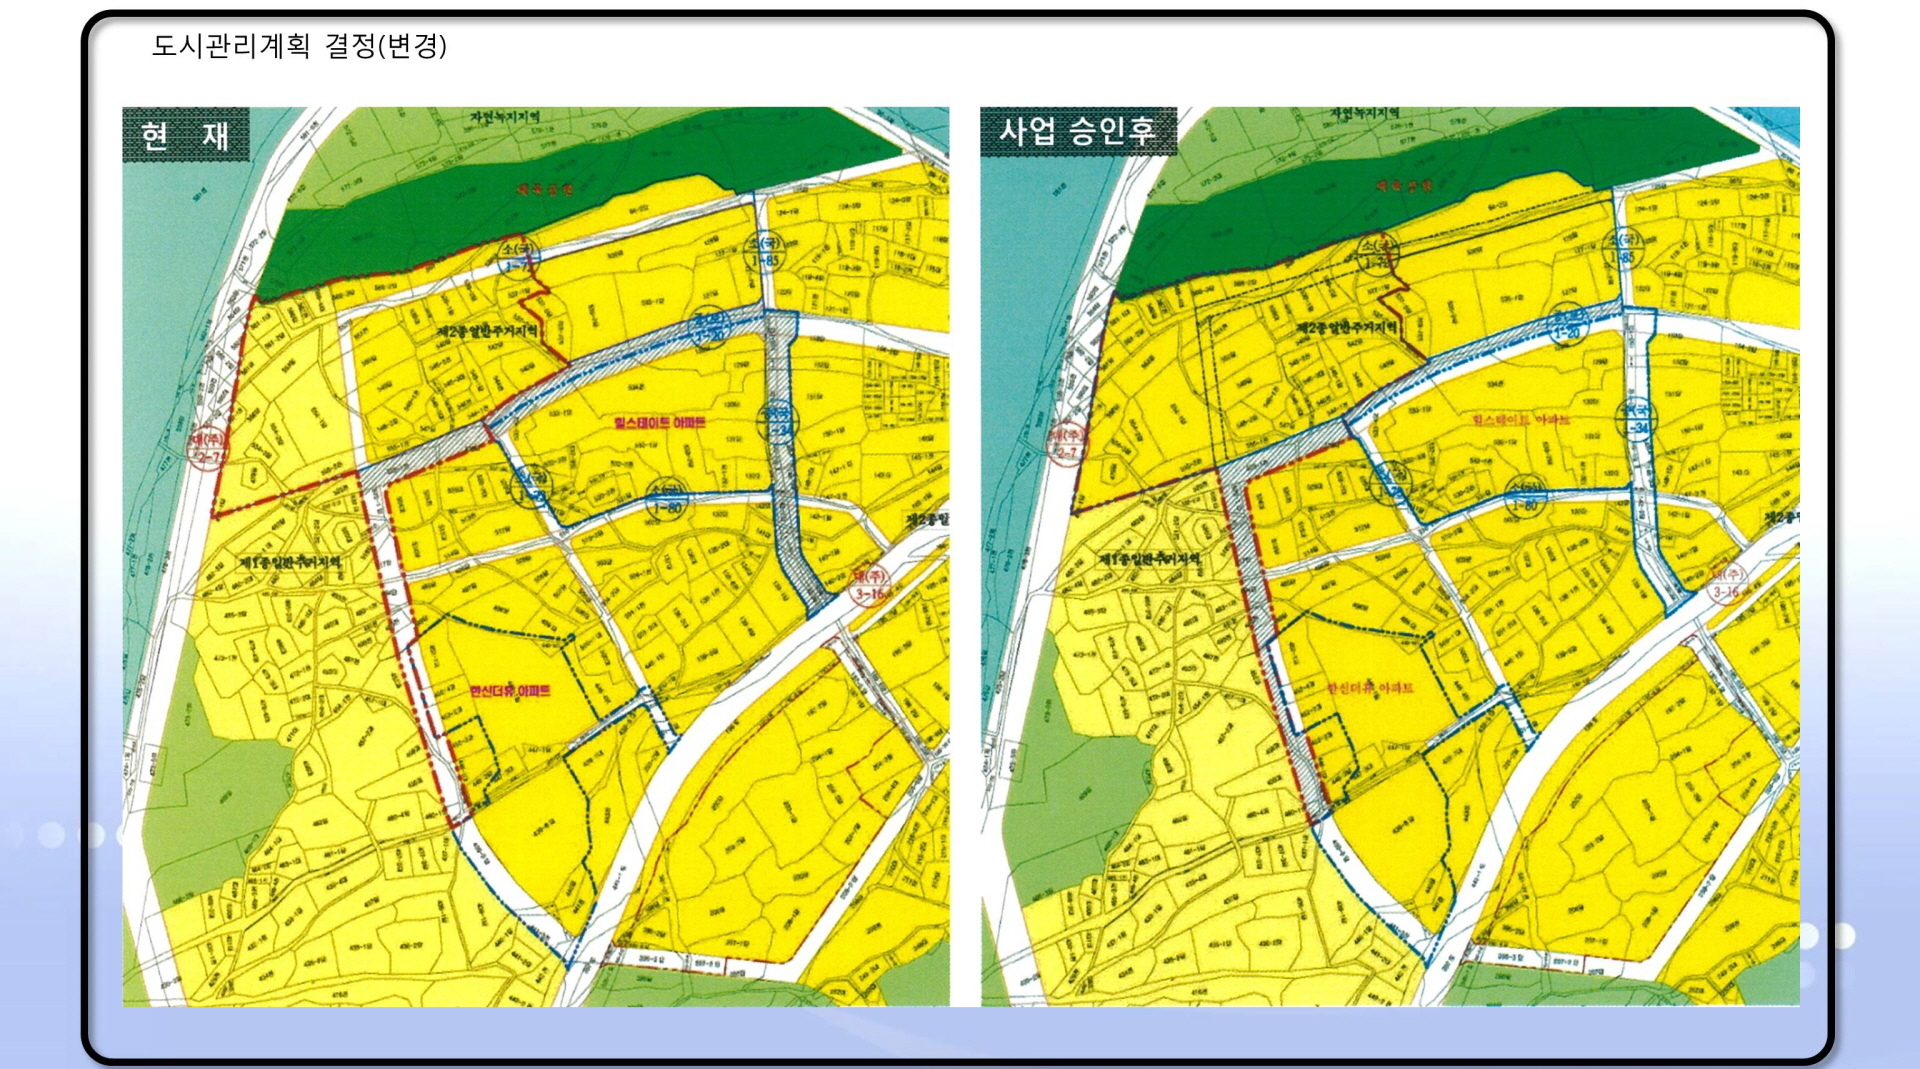Click the 1-20 road marker in 현재 map
This screenshot has height=1069, width=1920.
tap(709, 327)
